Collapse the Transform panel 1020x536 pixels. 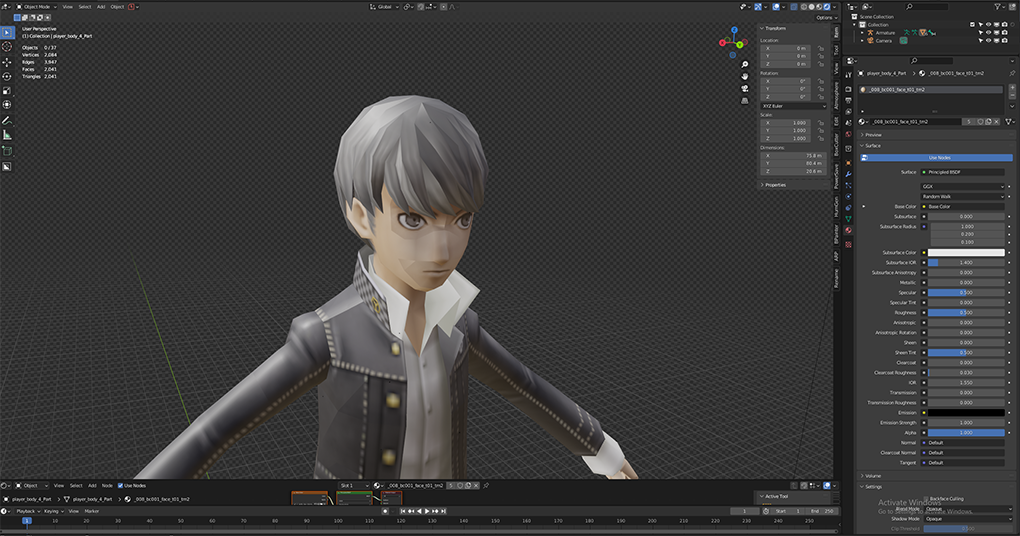(773, 28)
